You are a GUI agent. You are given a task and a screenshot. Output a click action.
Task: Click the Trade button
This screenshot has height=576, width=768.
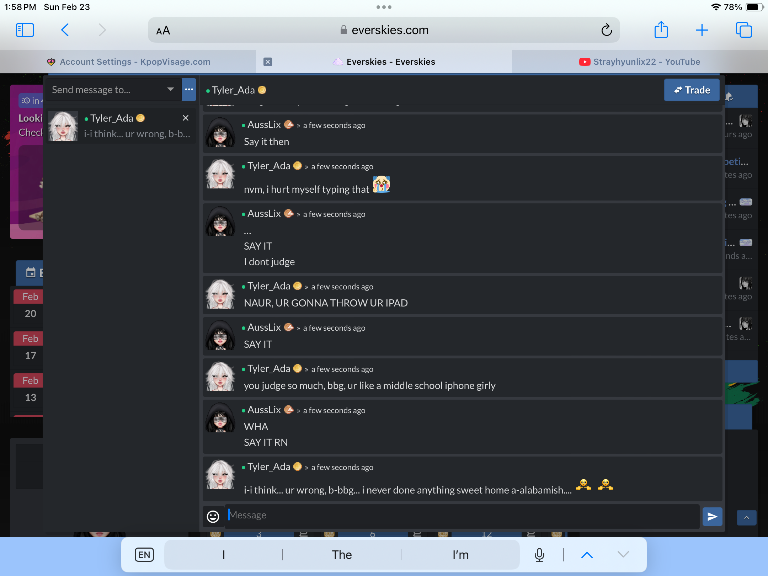pos(692,90)
